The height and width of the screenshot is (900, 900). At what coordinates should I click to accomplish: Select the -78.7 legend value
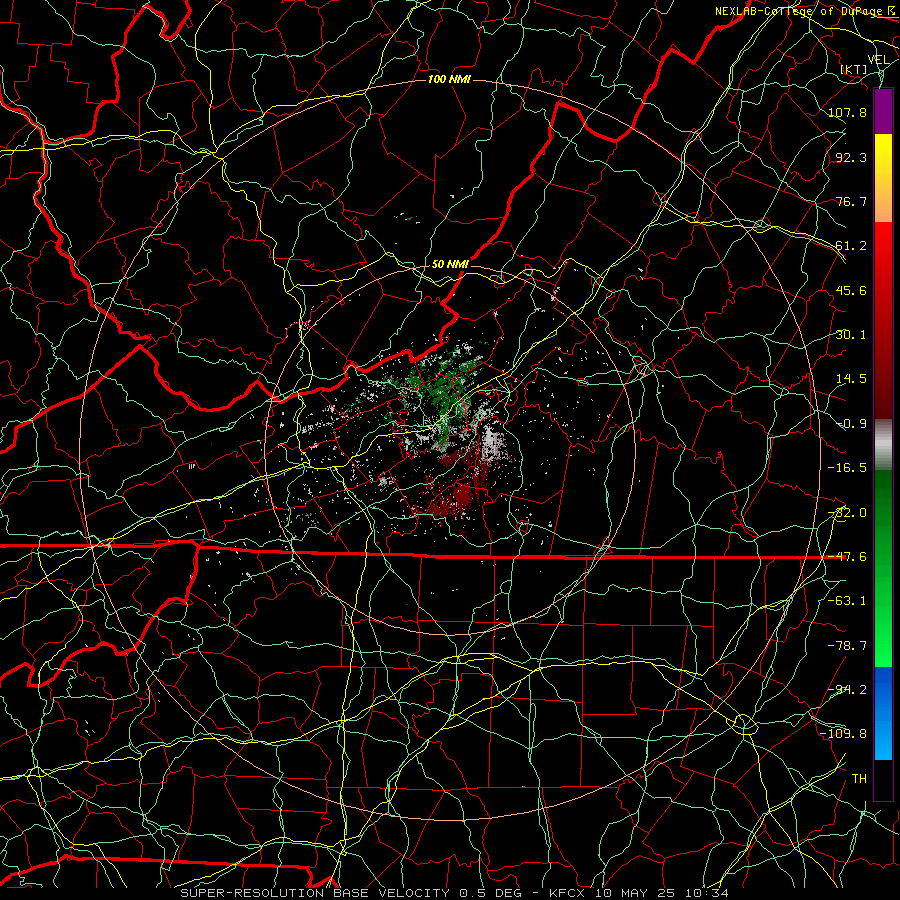(847, 646)
